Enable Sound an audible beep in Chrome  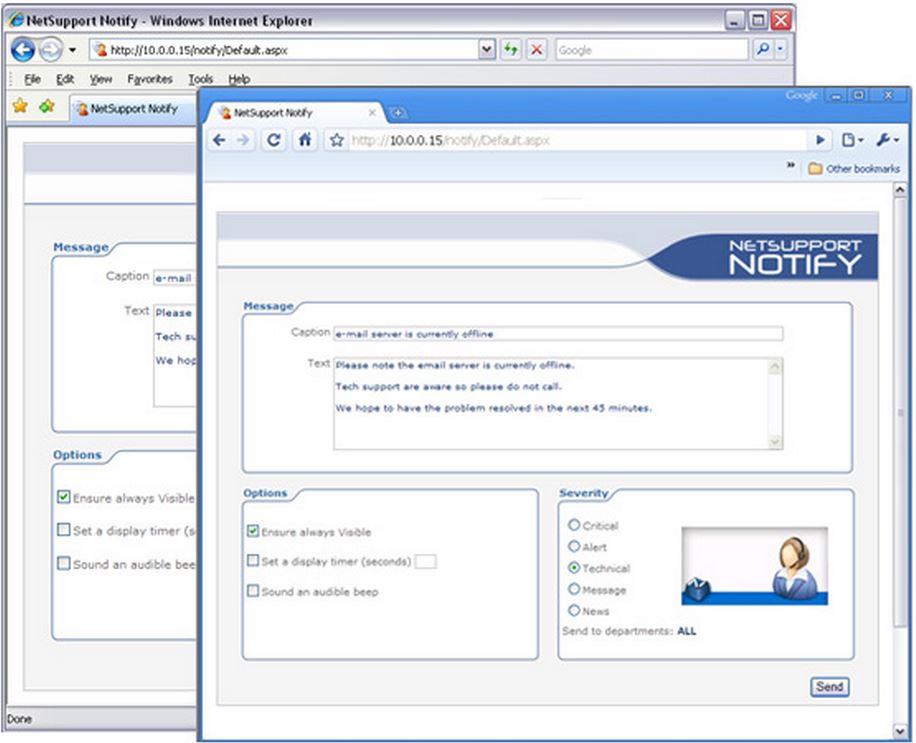253,591
